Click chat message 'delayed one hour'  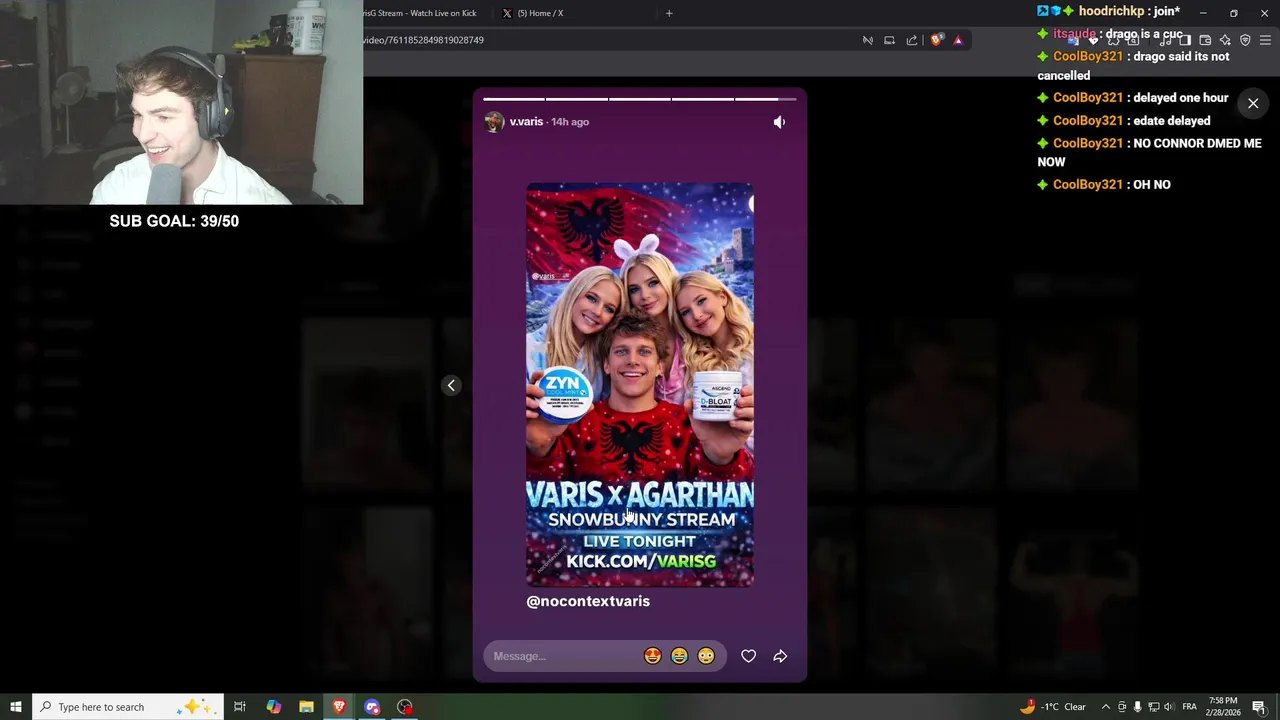click(x=1180, y=98)
